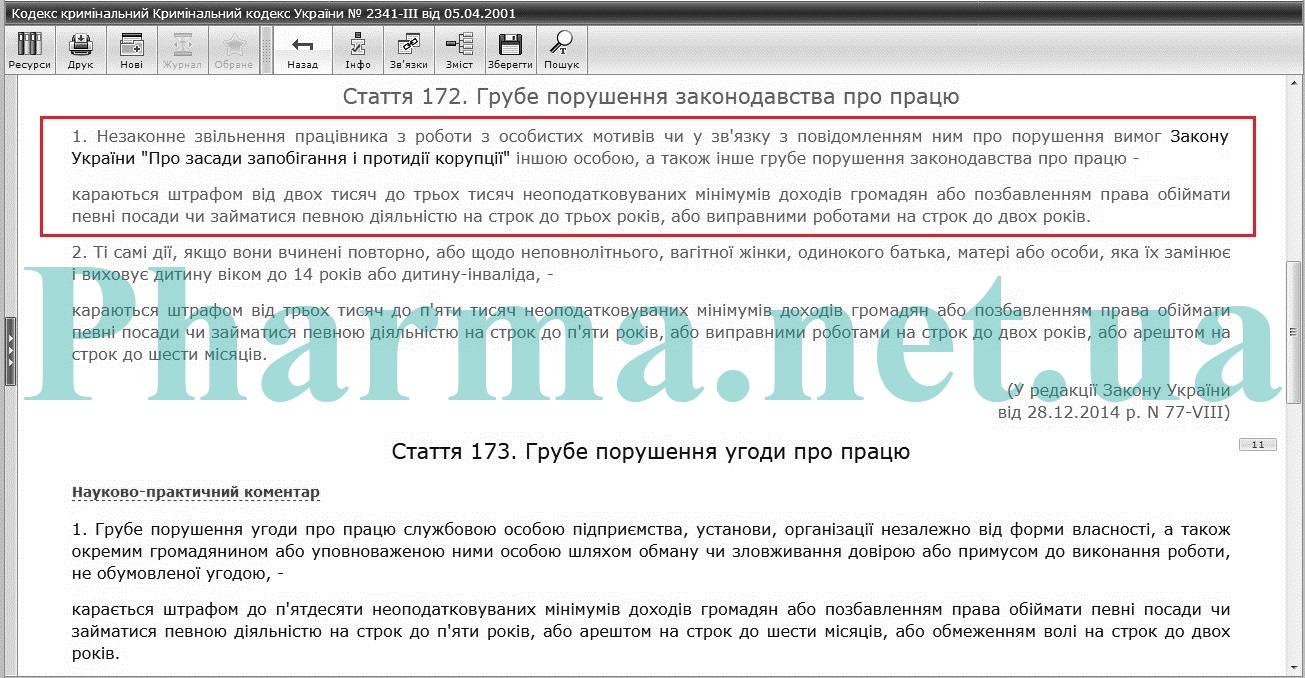Viewport: 1305px width, 678px height.
Task: Click the toolbar drag grip separator
Action: 266,50
